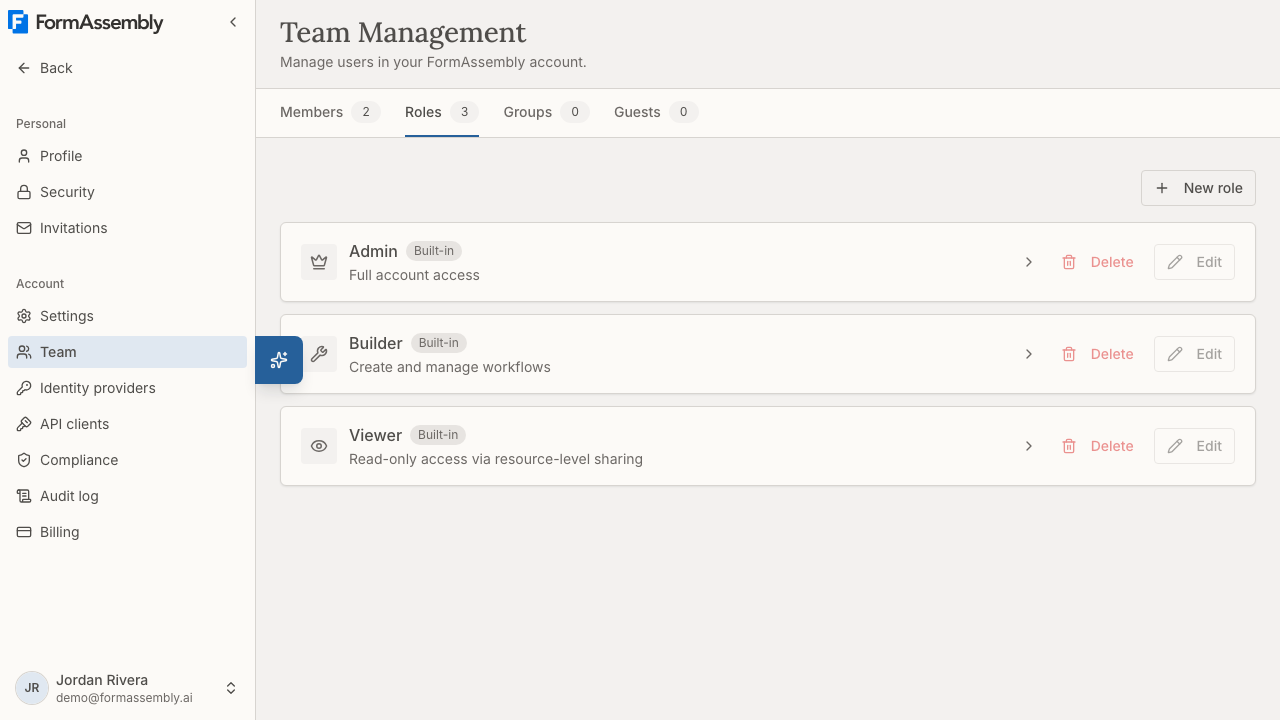Switch to the Members tab
The height and width of the screenshot is (720, 1280).
click(x=329, y=112)
